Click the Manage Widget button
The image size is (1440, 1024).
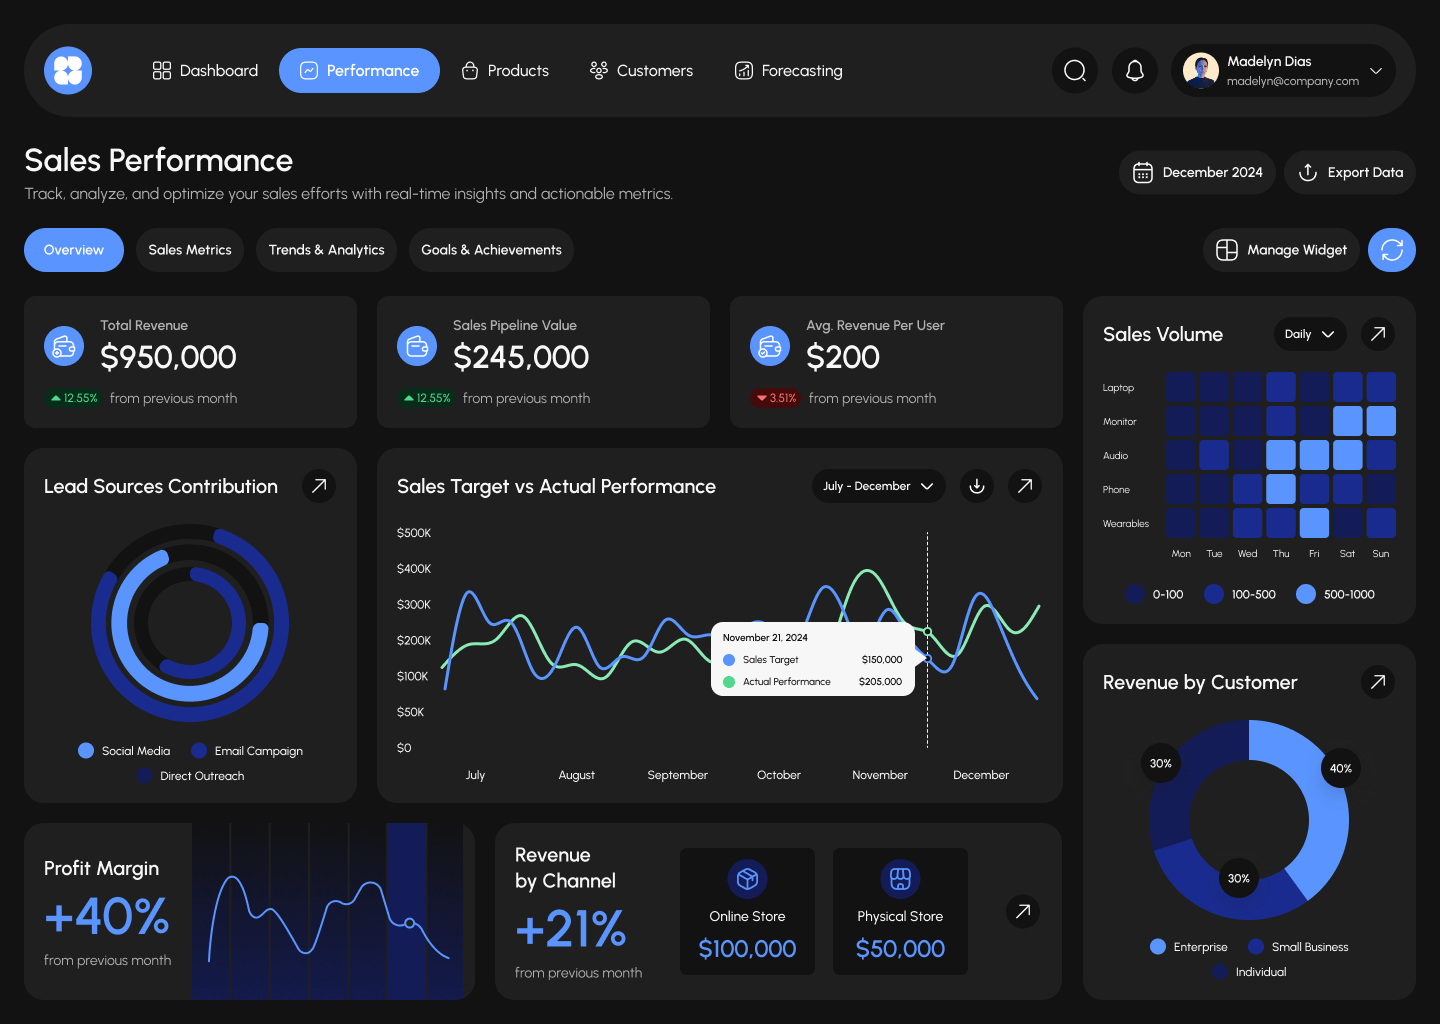pyautogui.click(x=1280, y=250)
